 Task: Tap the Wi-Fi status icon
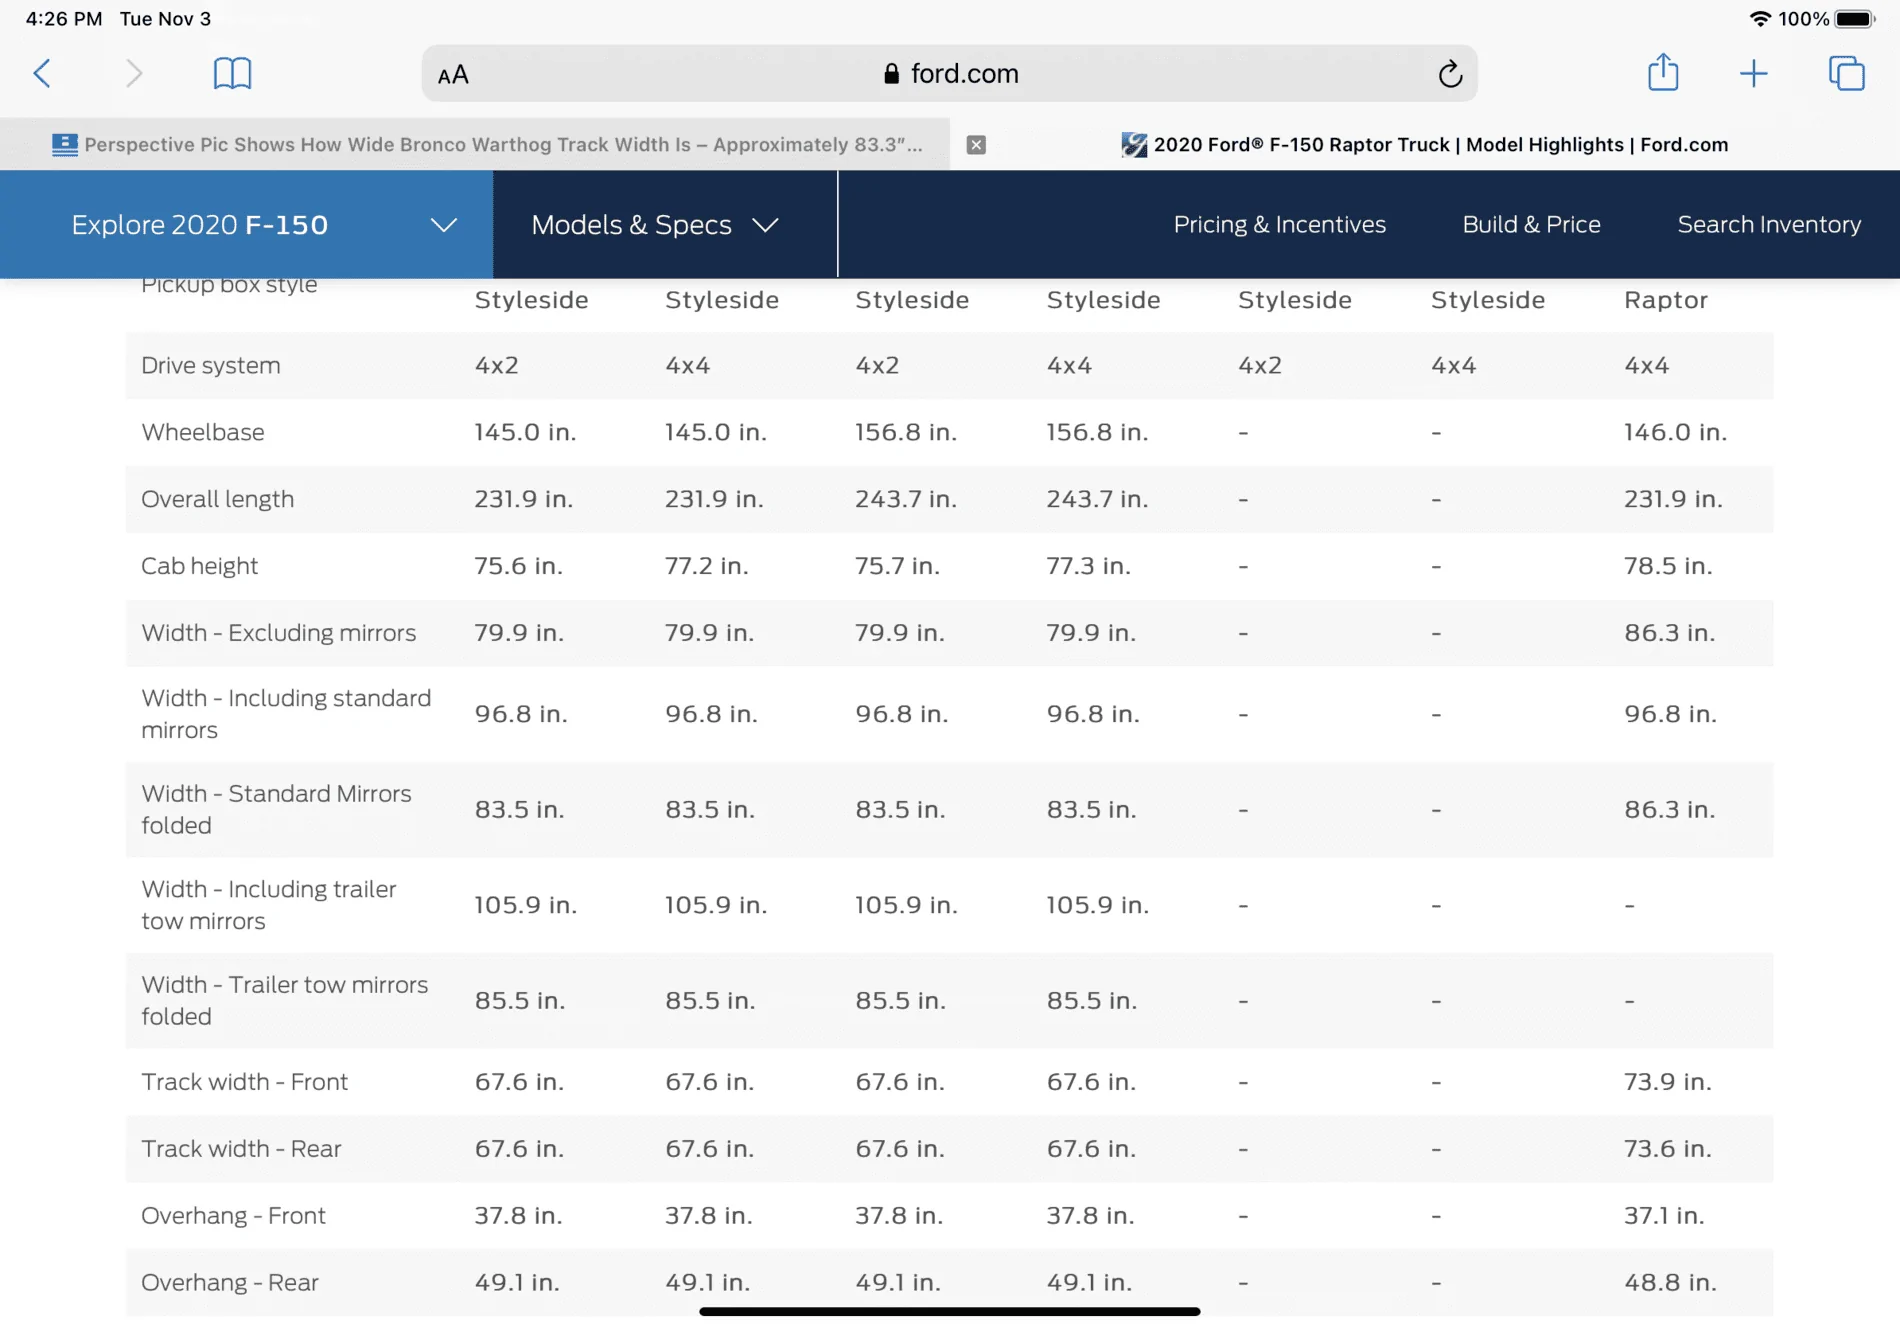click(1759, 19)
